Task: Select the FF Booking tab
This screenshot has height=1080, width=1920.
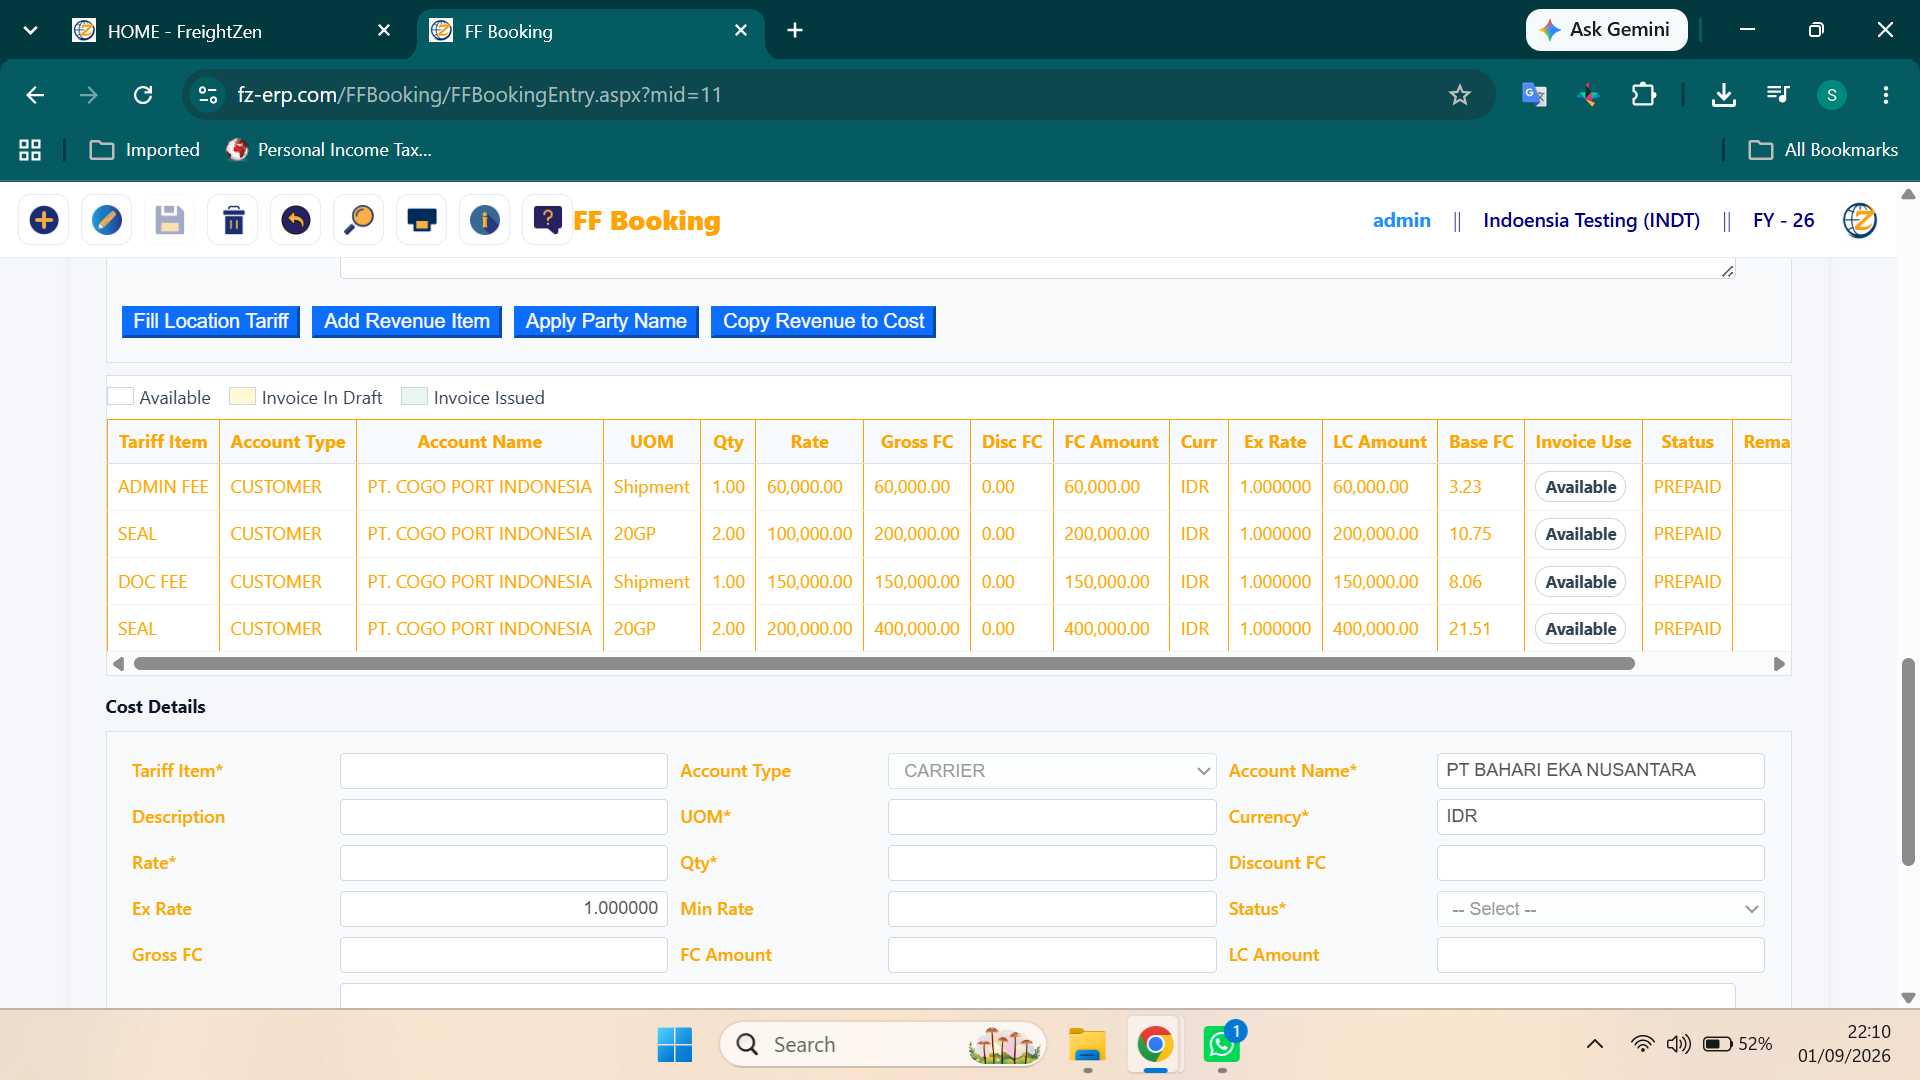Action: coord(590,31)
